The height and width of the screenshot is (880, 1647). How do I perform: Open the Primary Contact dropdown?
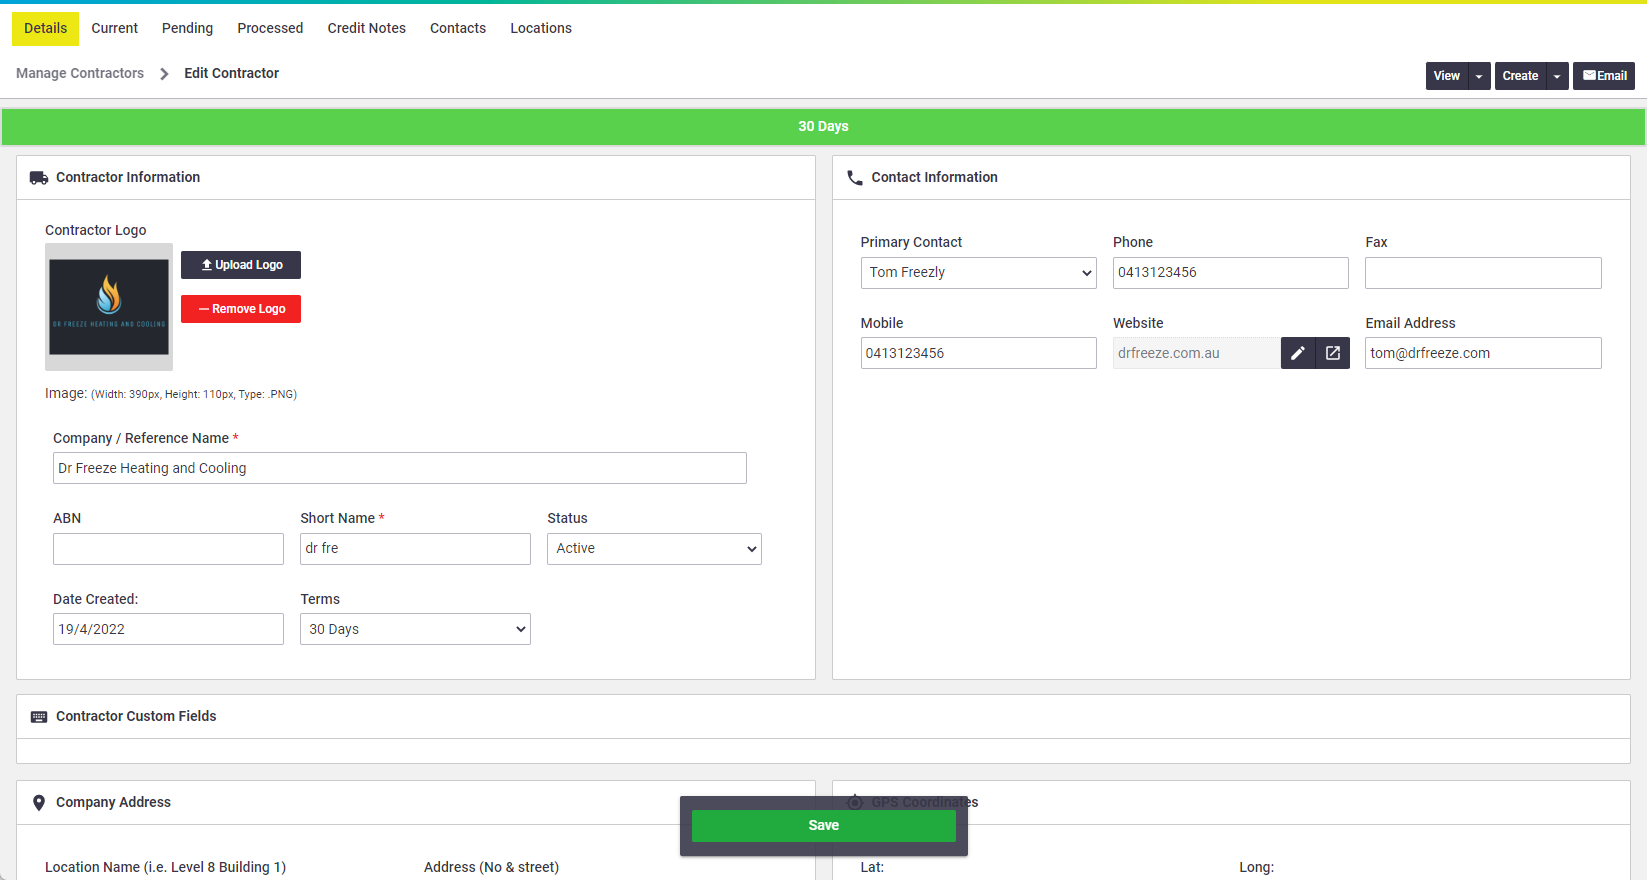(x=979, y=273)
